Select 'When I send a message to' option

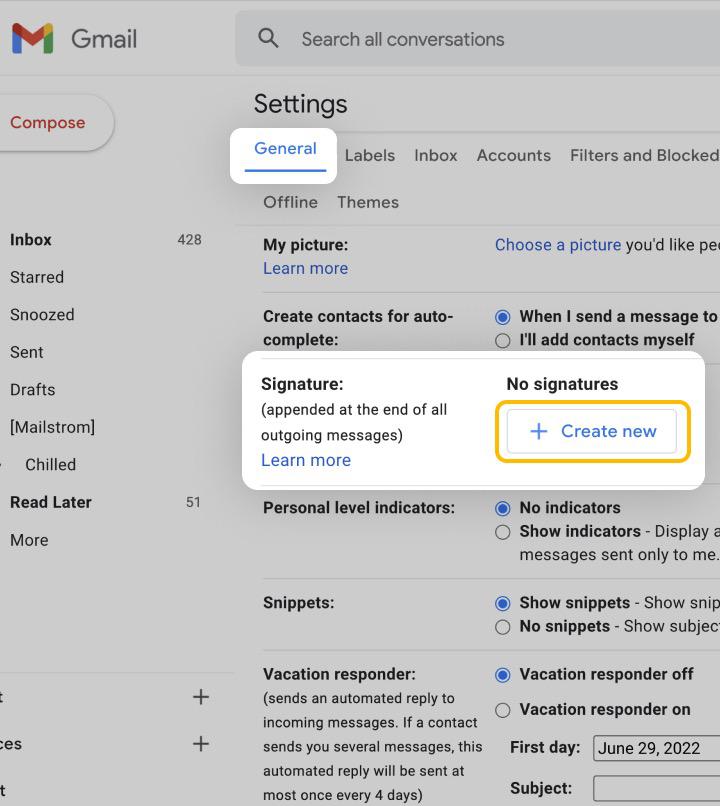pos(502,316)
